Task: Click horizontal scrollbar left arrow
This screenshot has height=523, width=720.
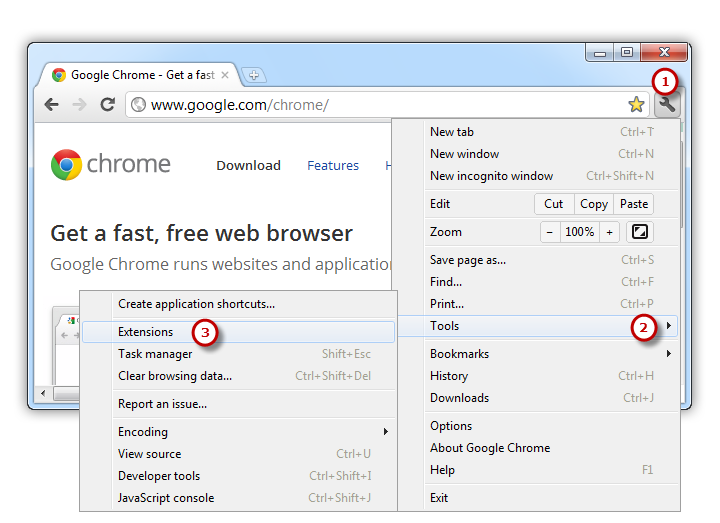Action: (43, 393)
